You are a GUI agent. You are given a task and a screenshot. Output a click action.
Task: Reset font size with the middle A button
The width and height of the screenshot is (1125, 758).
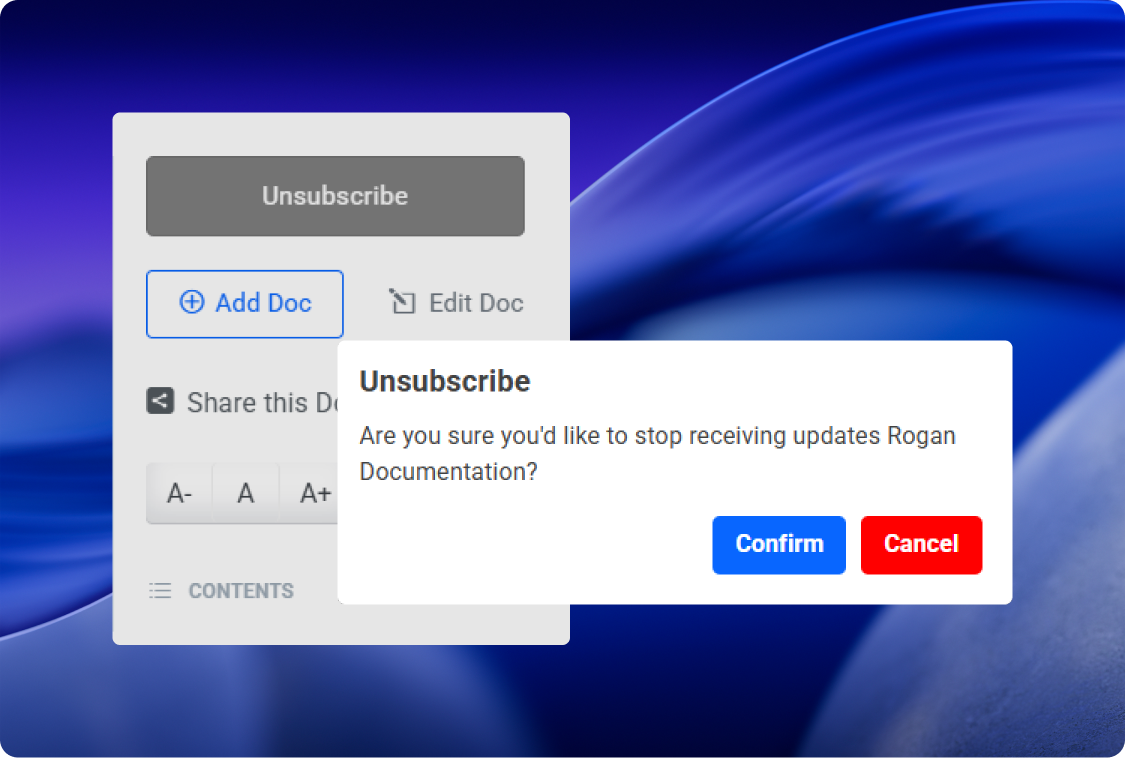point(246,493)
